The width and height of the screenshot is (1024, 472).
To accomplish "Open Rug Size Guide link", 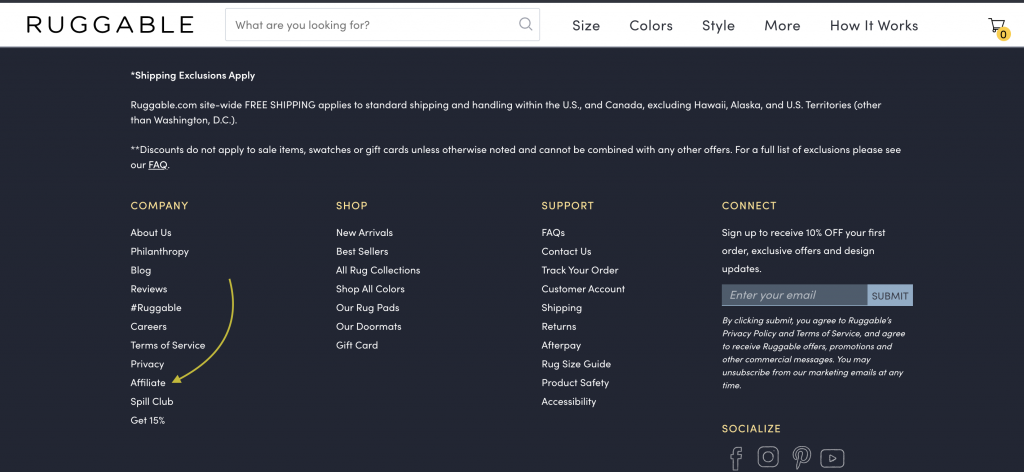I will [x=576, y=364].
